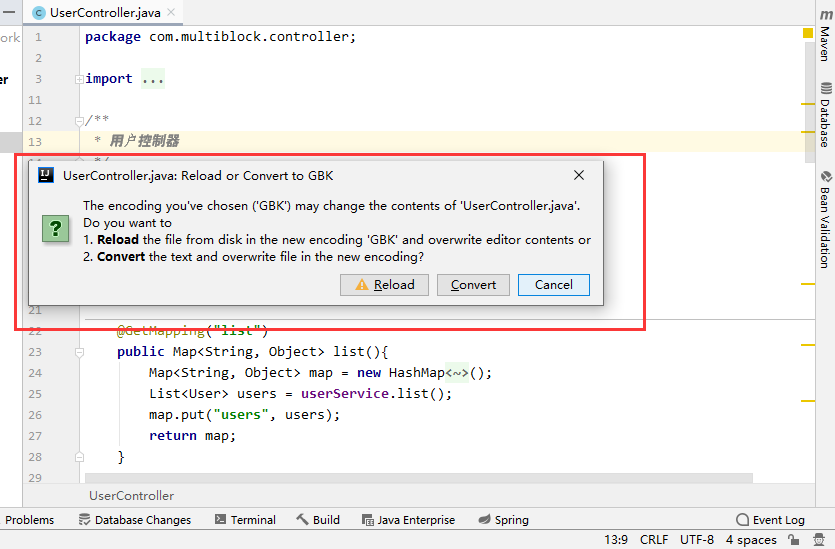Close the Reload or Convert dialog

click(579, 175)
